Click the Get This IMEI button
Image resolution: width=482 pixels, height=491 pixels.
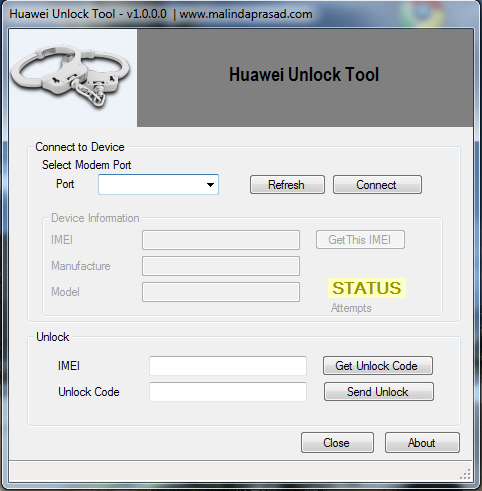[x=360, y=240]
